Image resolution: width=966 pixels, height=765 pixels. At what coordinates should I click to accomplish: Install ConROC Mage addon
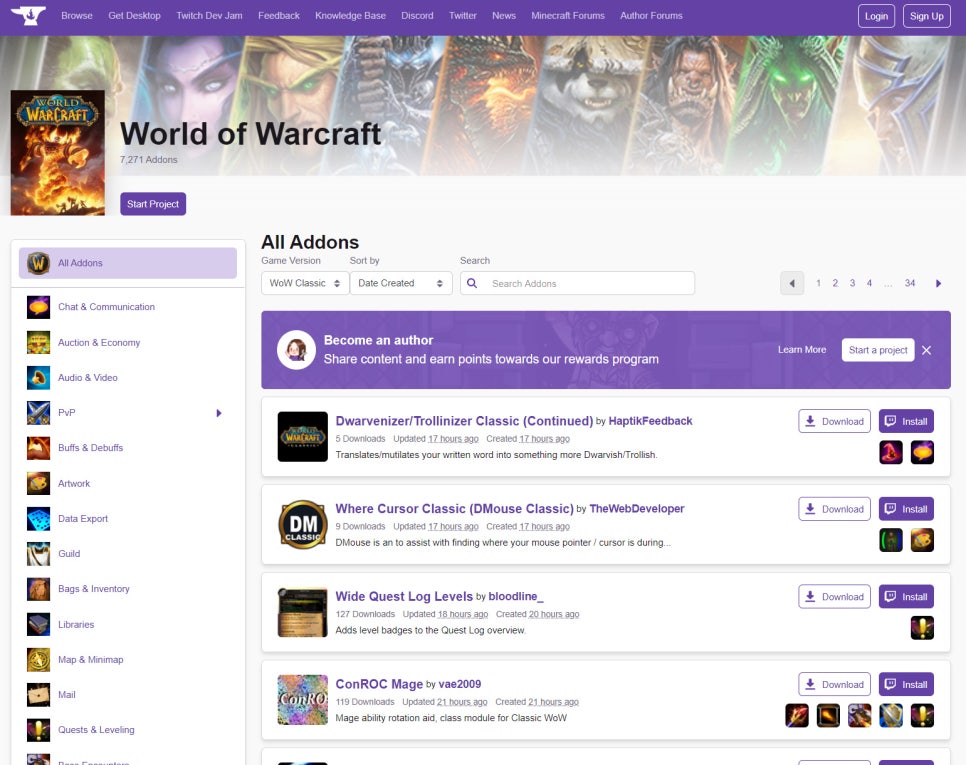tap(906, 684)
